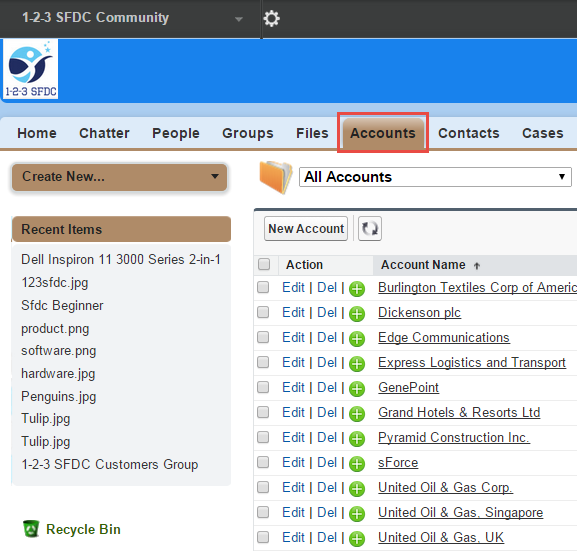
Task: Click green plus for GenePoint
Action: tap(357, 389)
